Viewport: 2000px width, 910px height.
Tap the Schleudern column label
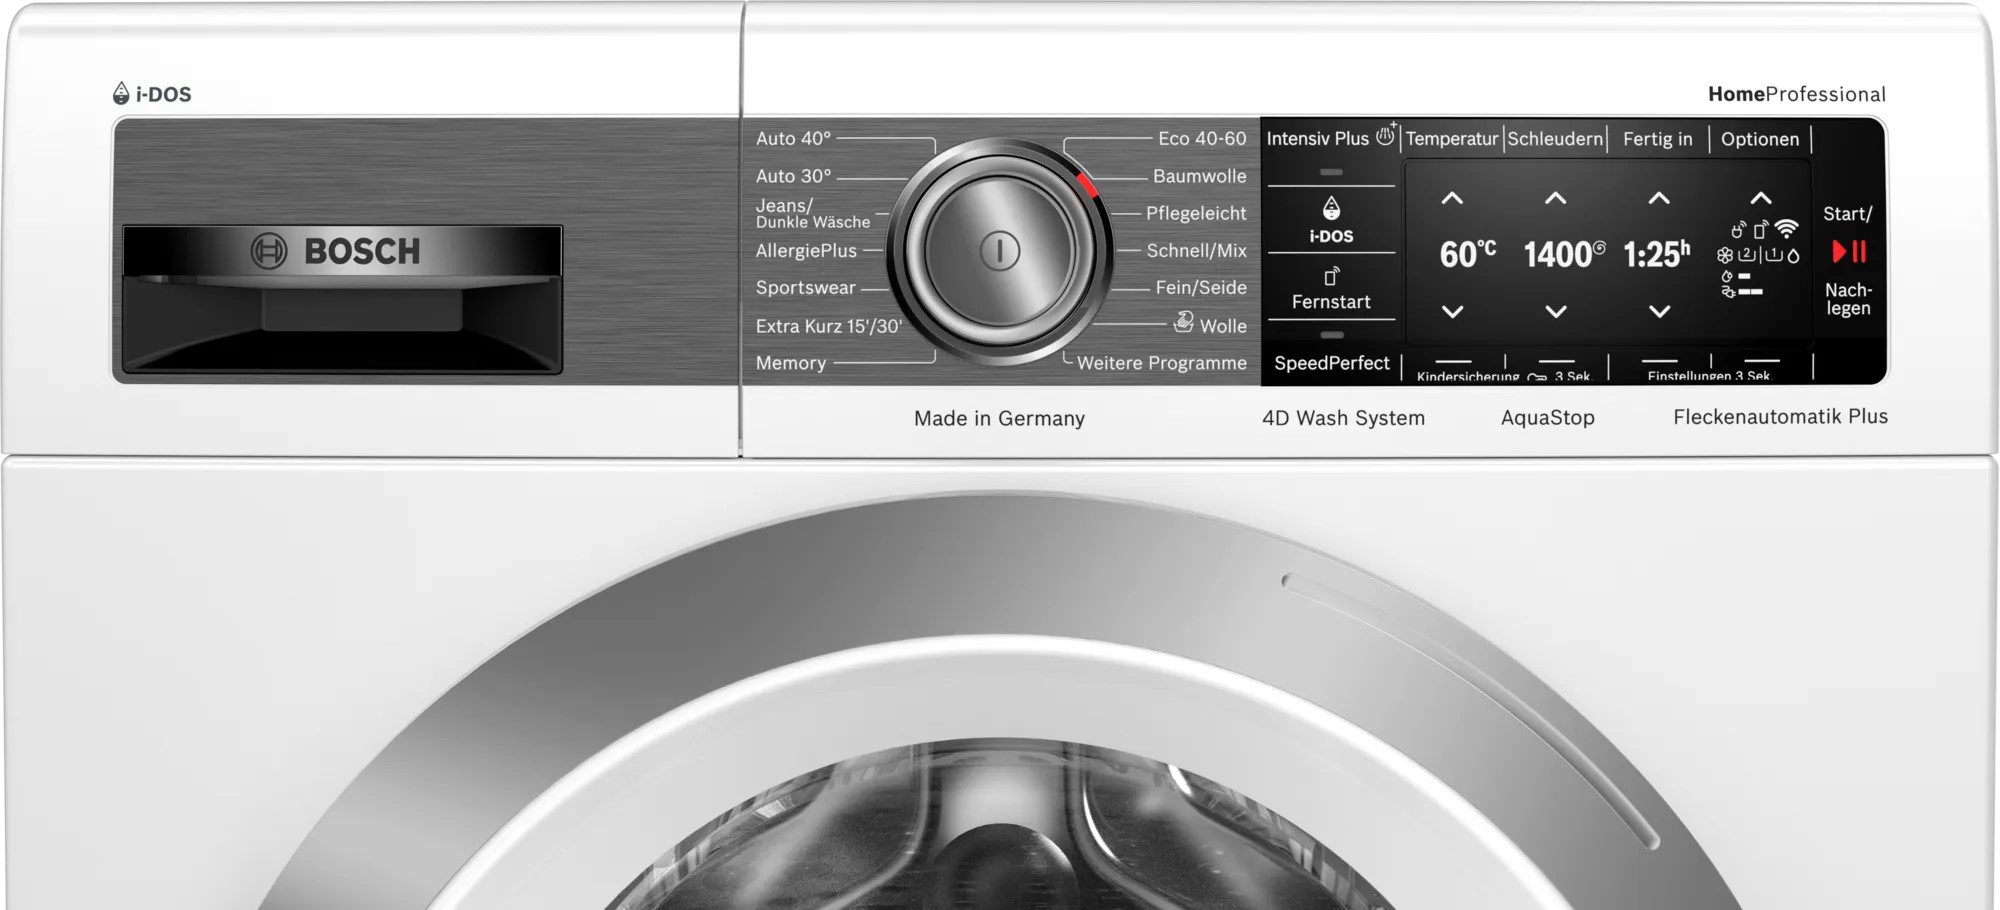pos(1555,139)
